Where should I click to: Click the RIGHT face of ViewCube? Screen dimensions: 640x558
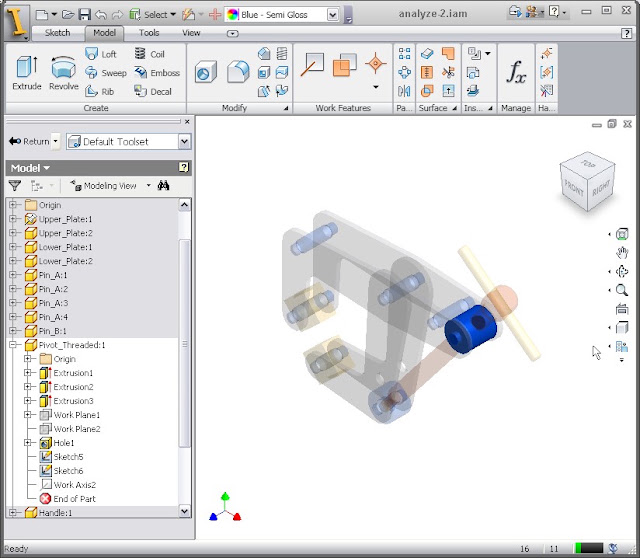coord(601,187)
